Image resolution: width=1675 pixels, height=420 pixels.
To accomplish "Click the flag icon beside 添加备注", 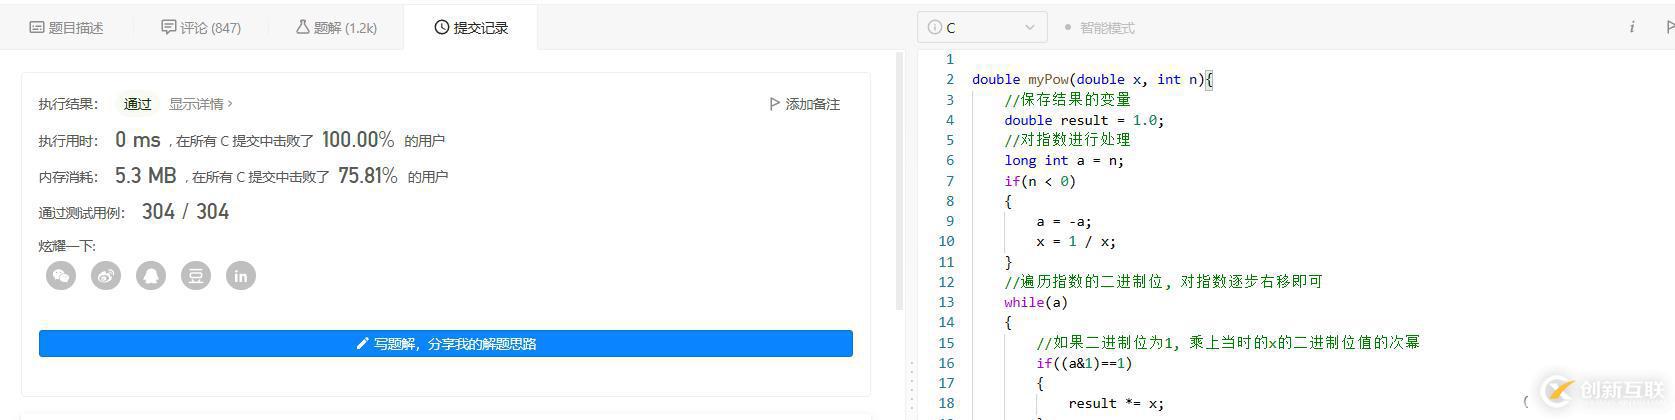I will (774, 104).
